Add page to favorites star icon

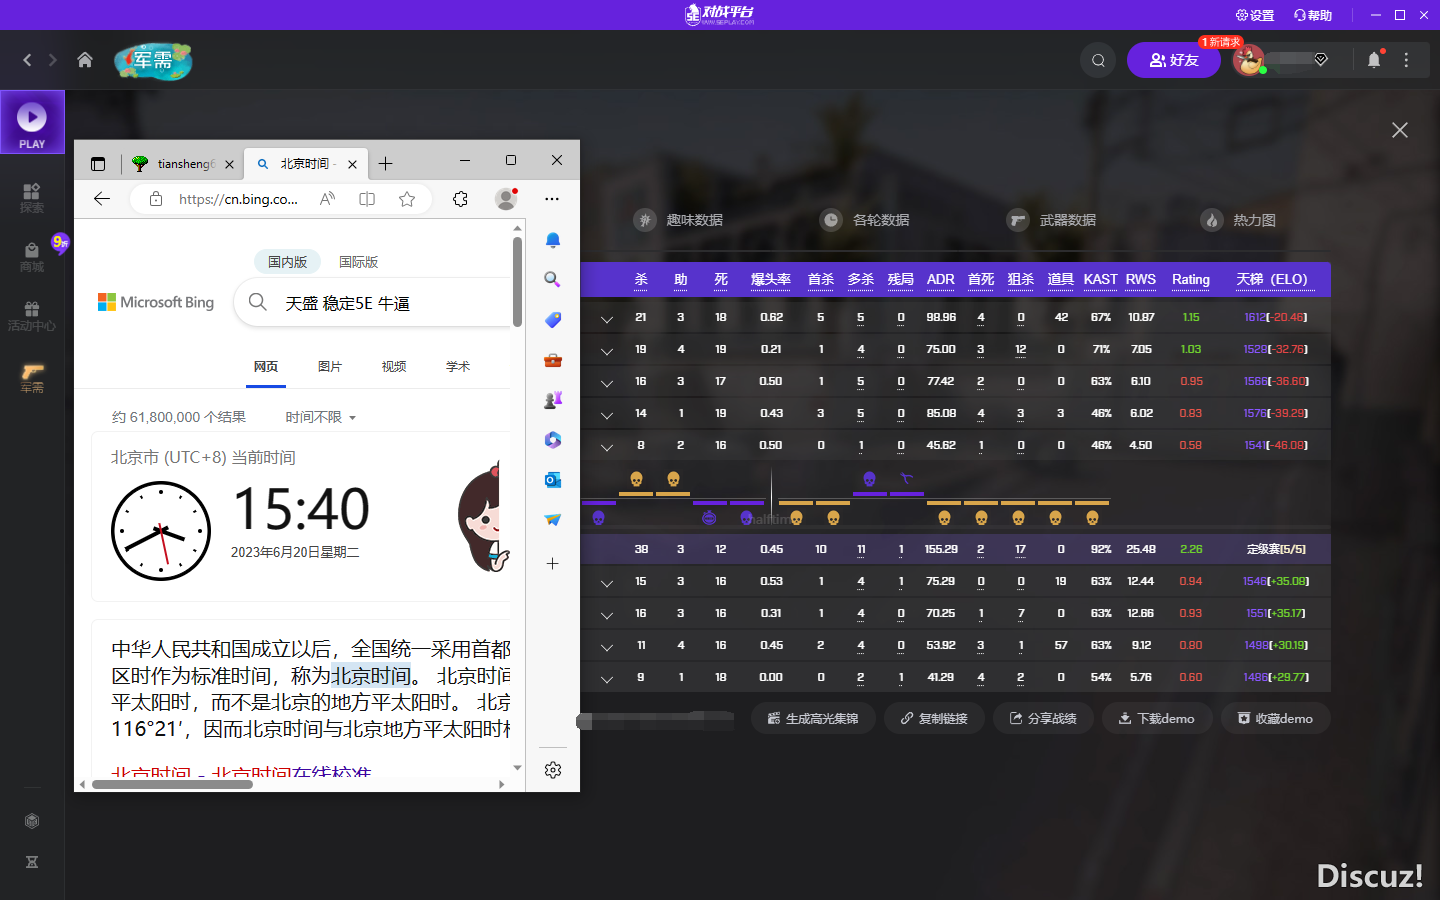click(x=407, y=199)
